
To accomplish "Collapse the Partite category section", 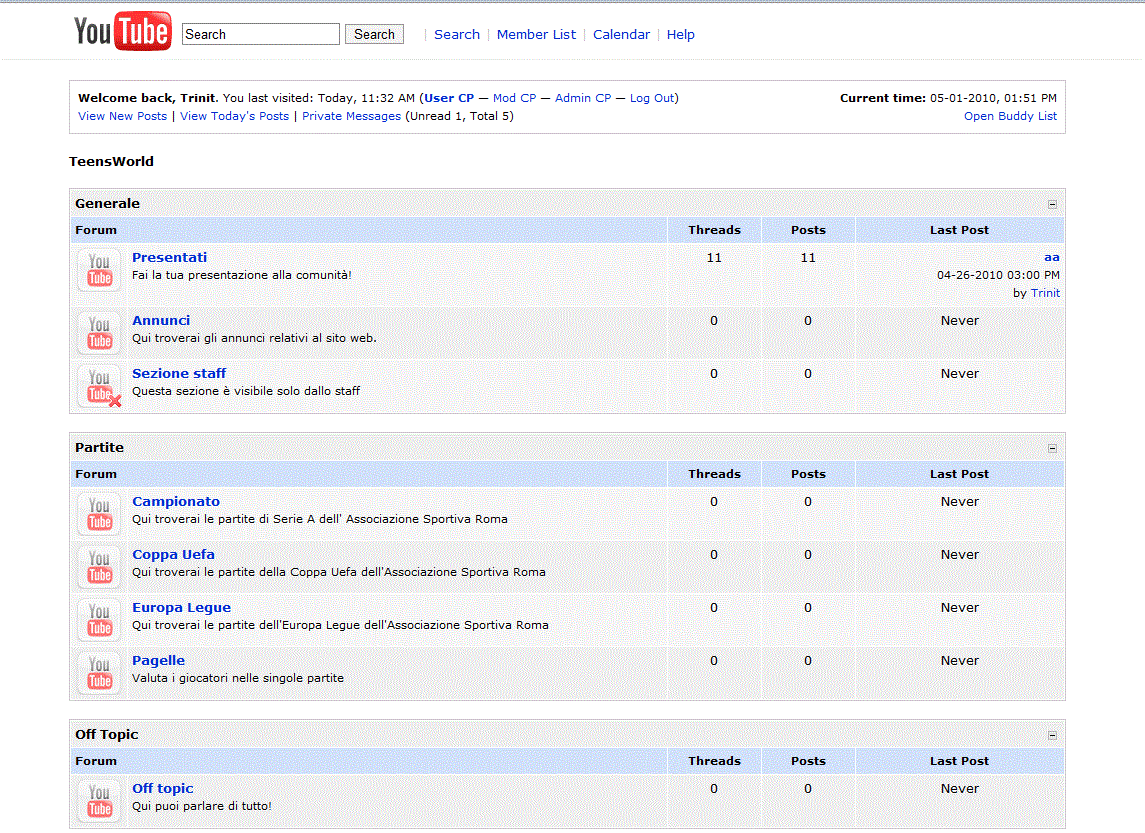I will [x=1052, y=448].
